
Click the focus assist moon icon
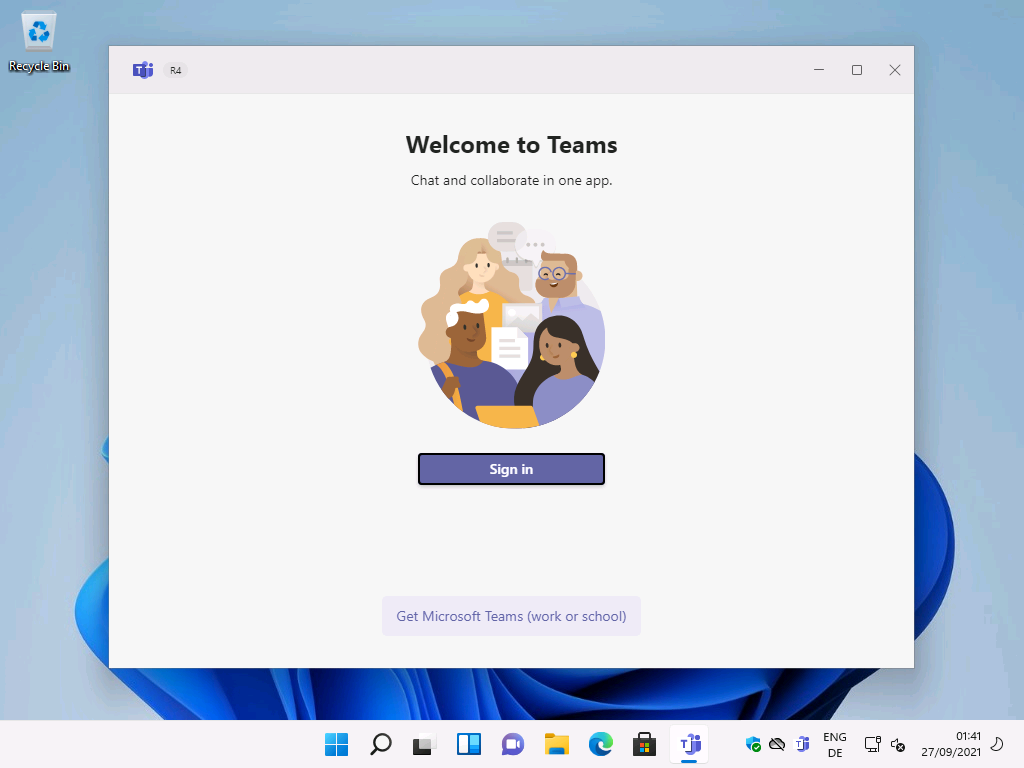coord(997,744)
